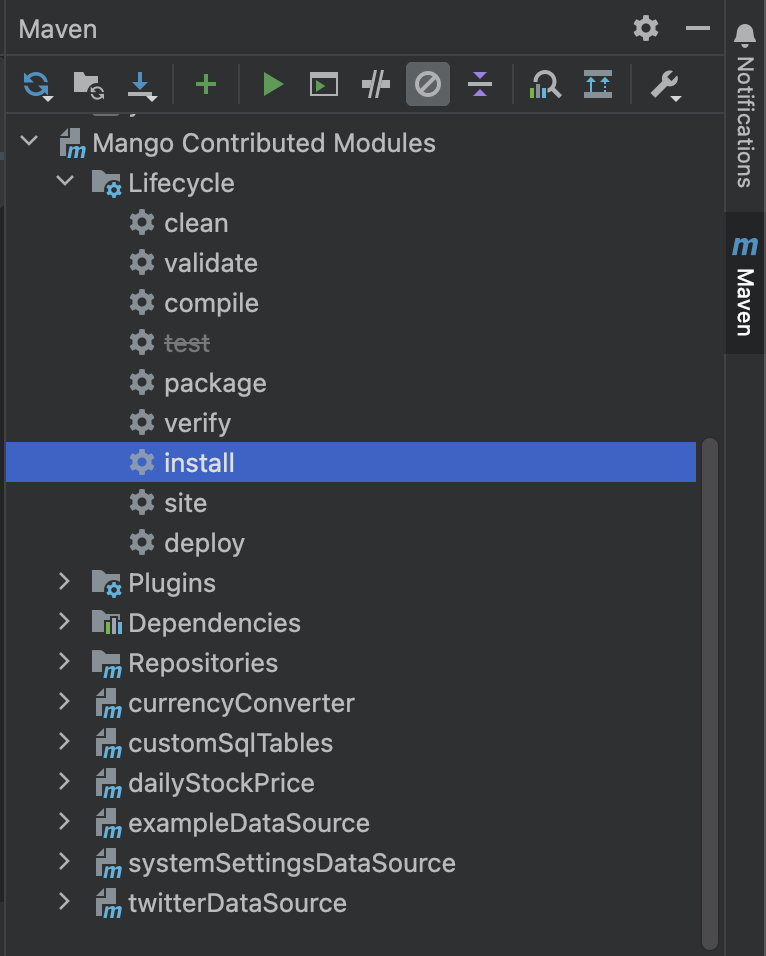Expand the Dependencies node
This screenshot has height=956, width=766.
coord(64,621)
